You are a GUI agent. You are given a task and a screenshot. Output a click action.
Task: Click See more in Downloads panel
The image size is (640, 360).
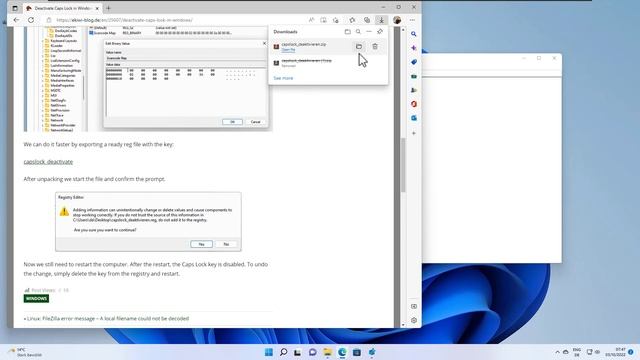pyautogui.click(x=283, y=78)
